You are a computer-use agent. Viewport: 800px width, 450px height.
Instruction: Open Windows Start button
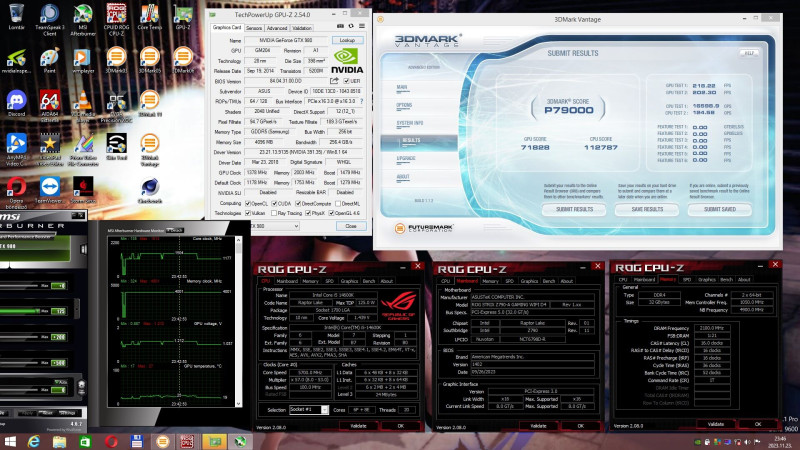pyautogui.click(x=9, y=441)
